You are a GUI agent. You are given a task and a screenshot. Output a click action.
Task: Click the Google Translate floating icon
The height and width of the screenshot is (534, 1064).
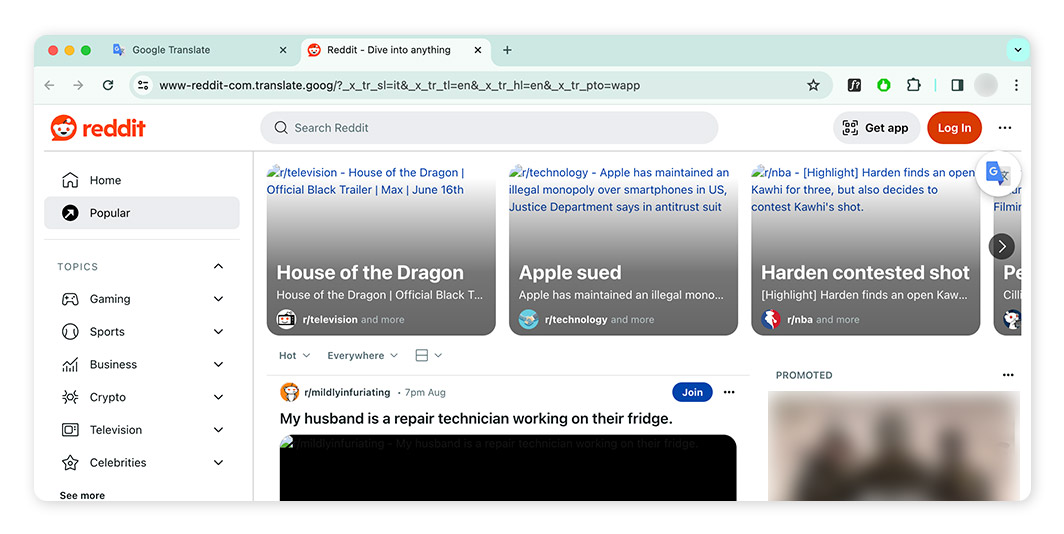(997, 173)
